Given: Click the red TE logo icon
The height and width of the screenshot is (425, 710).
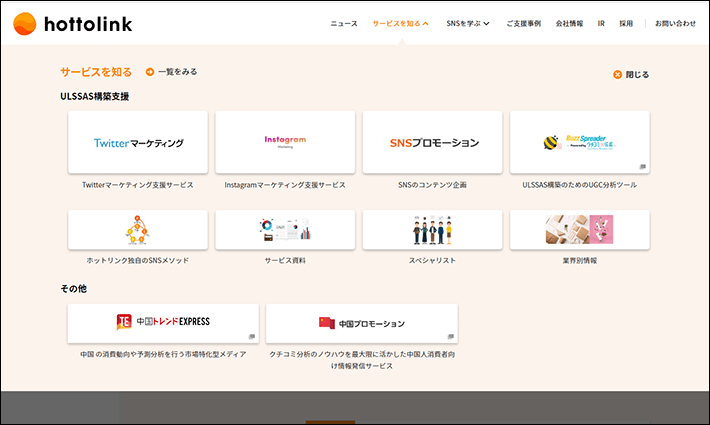Looking at the screenshot, I should (124, 322).
